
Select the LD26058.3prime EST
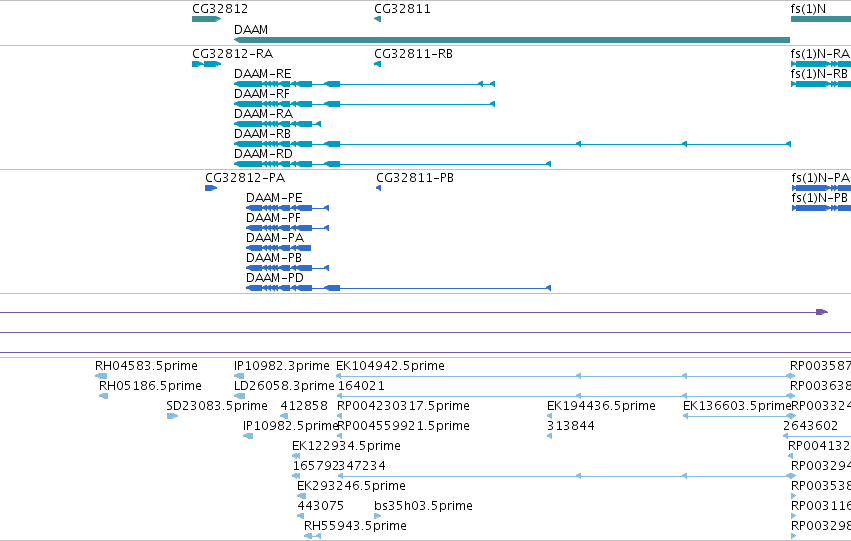click(x=284, y=386)
